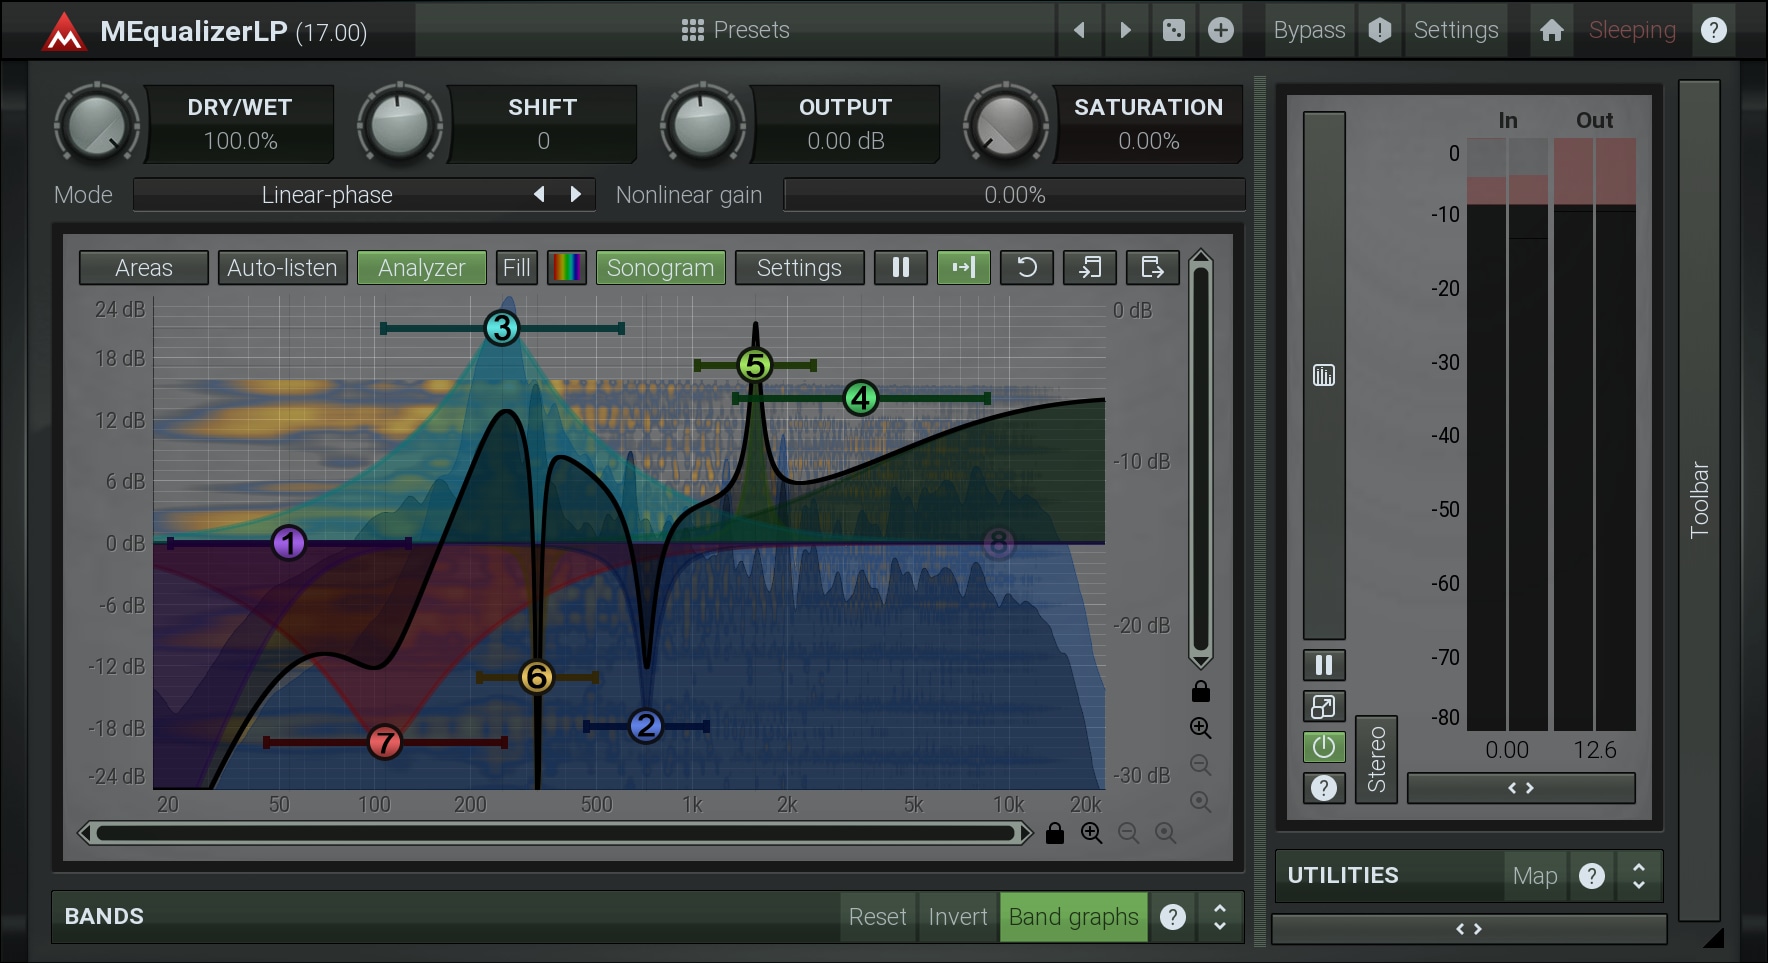Click the undo reset arrow icon
The width and height of the screenshot is (1768, 963).
[1026, 268]
